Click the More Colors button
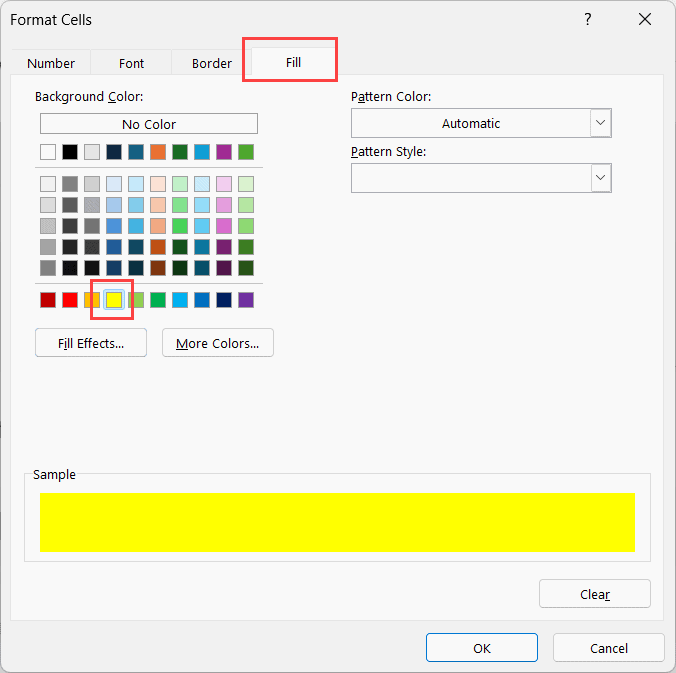The image size is (676, 673). point(217,343)
